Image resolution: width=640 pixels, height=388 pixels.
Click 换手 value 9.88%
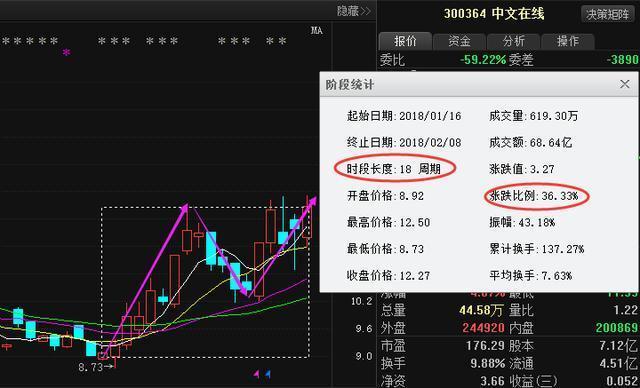(x=487, y=364)
